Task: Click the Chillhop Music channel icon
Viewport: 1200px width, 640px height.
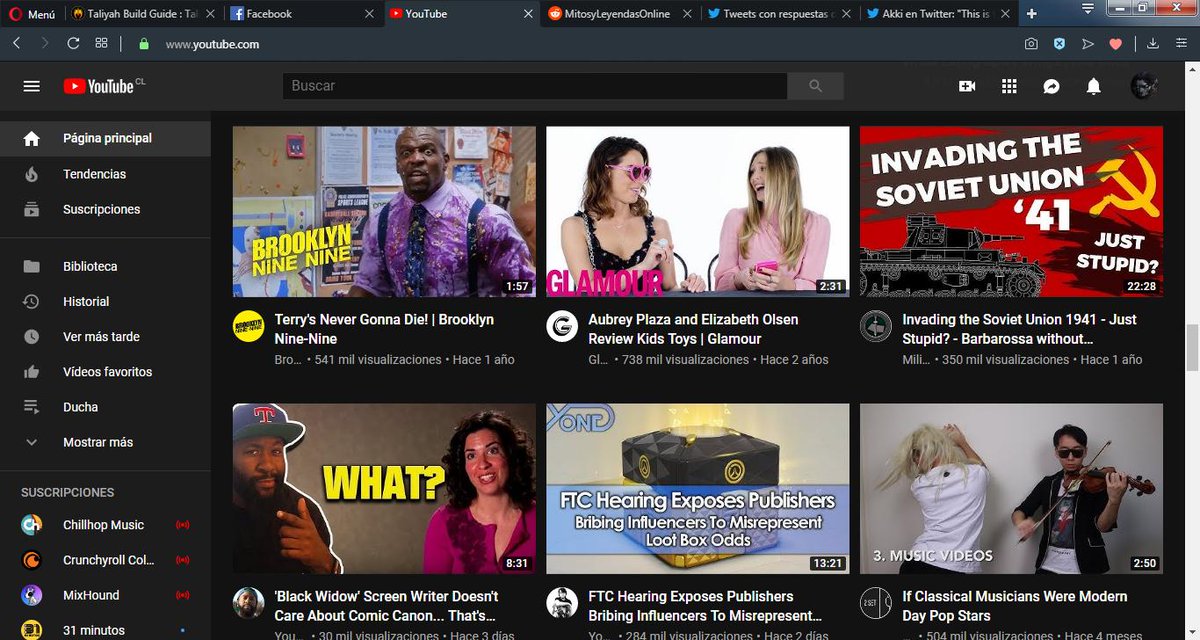Action: [32, 525]
